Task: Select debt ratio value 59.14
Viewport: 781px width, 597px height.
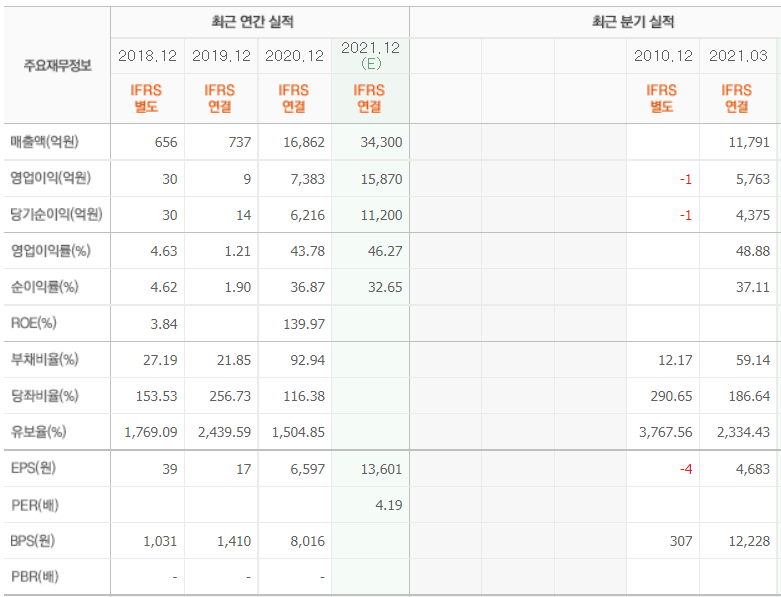Action: [x=753, y=360]
